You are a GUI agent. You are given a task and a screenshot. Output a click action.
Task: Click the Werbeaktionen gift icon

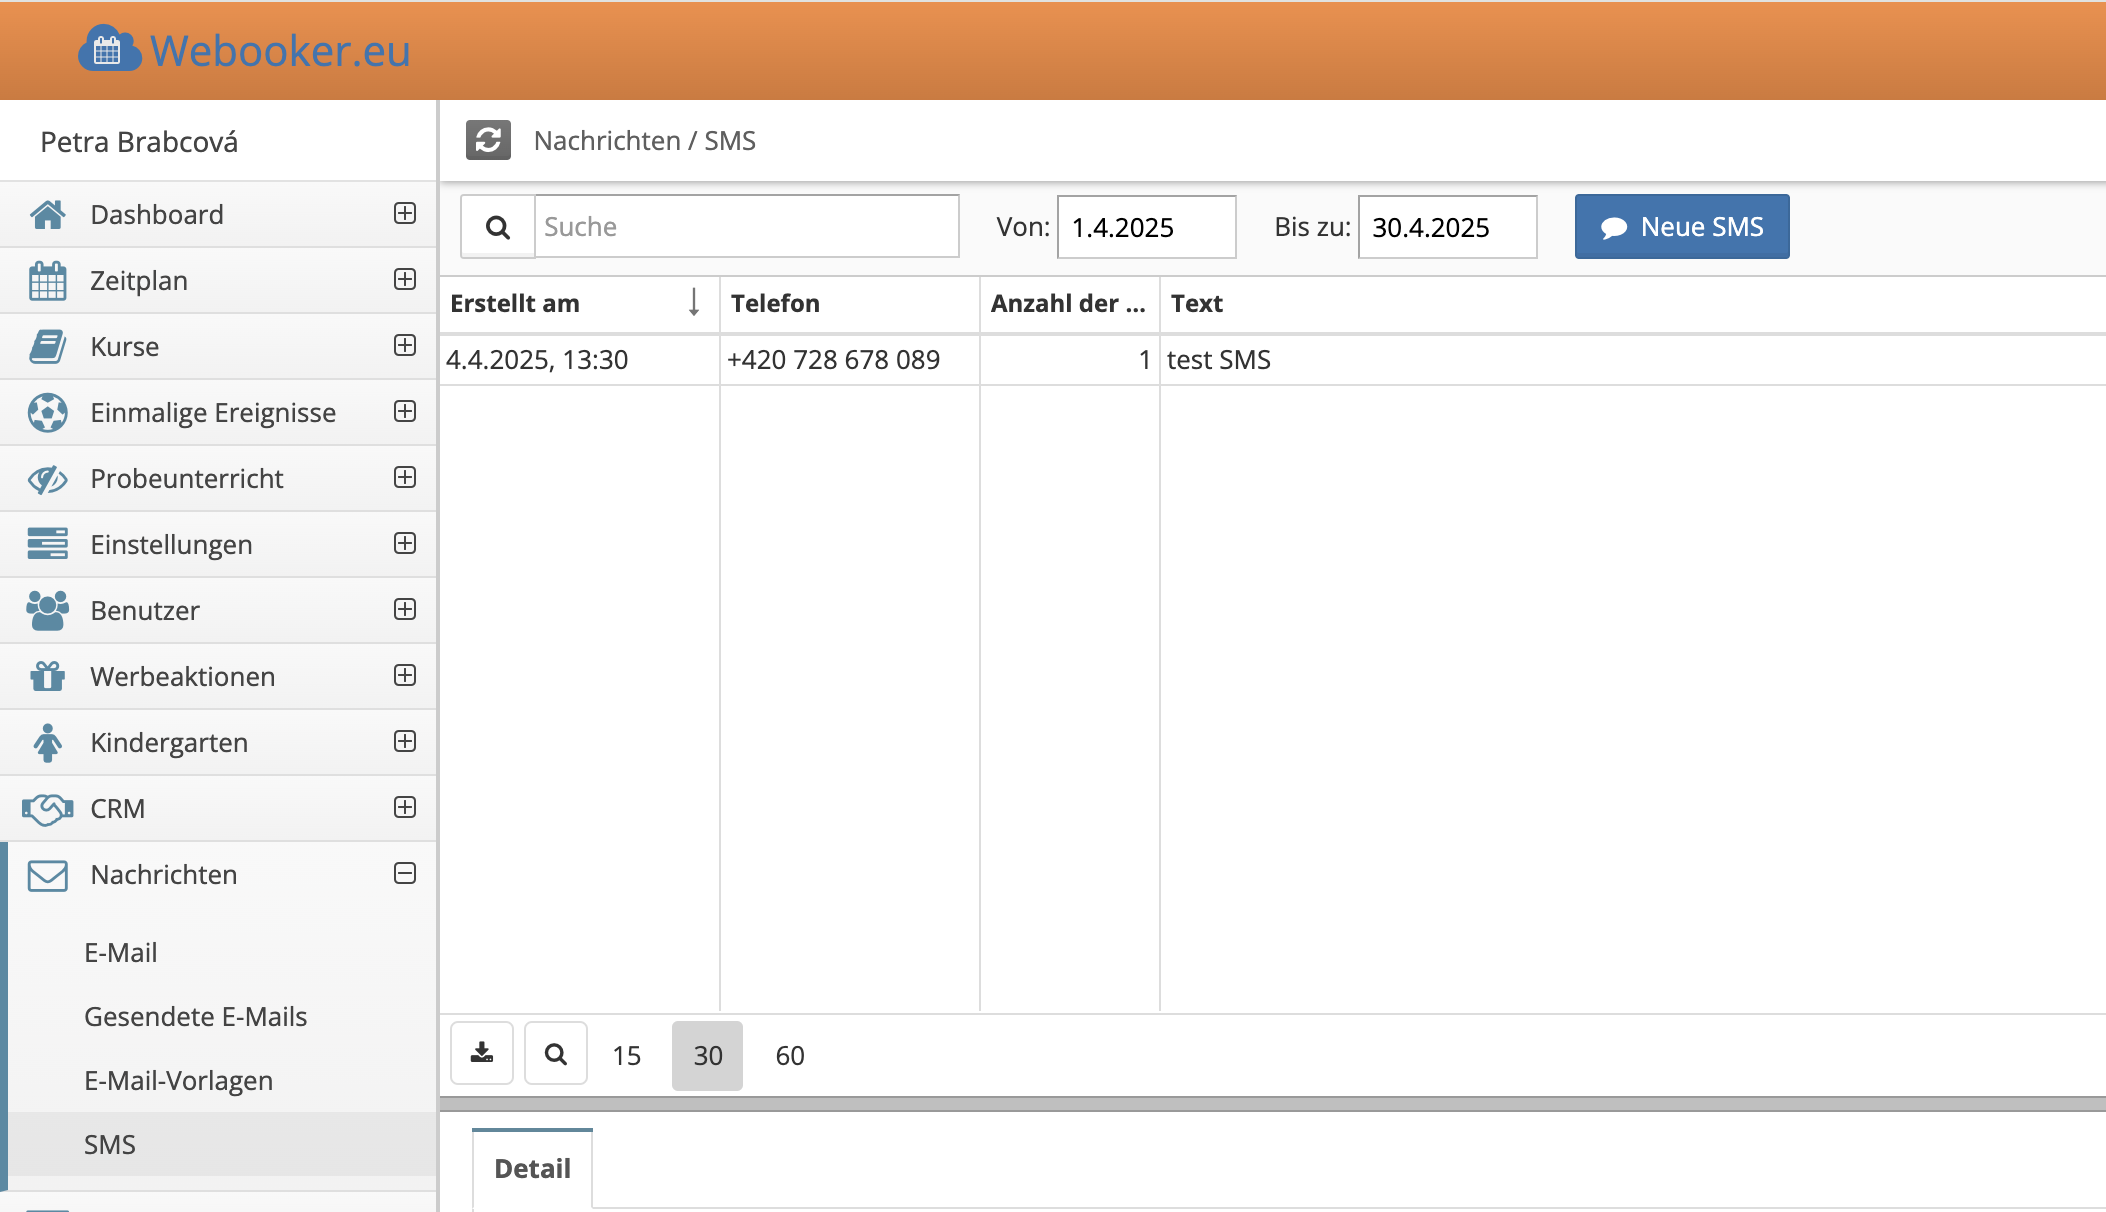click(47, 677)
